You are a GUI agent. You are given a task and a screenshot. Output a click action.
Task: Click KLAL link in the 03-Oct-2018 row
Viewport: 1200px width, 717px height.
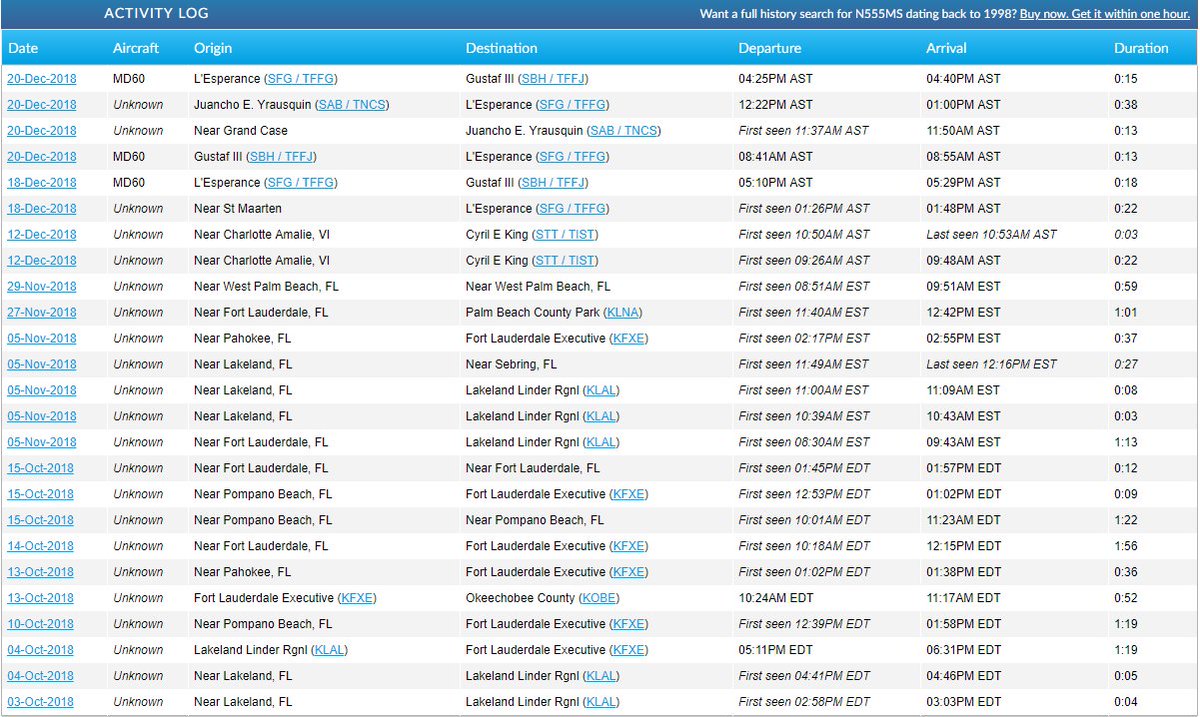point(601,703)
